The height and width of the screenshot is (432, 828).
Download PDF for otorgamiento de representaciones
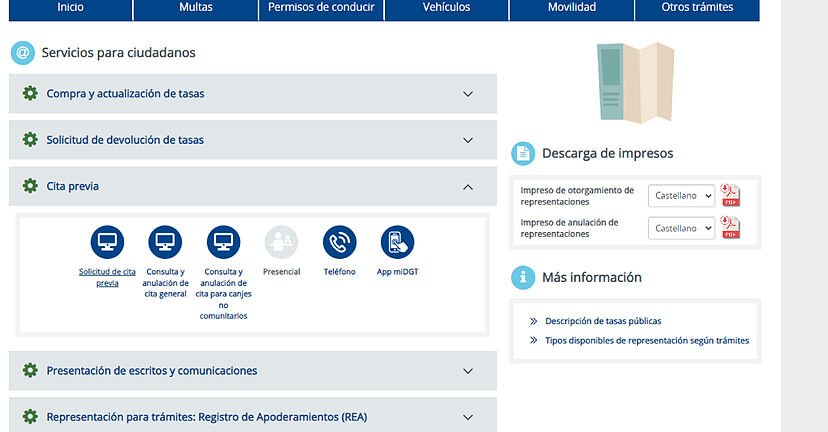(x=731, y=195)
